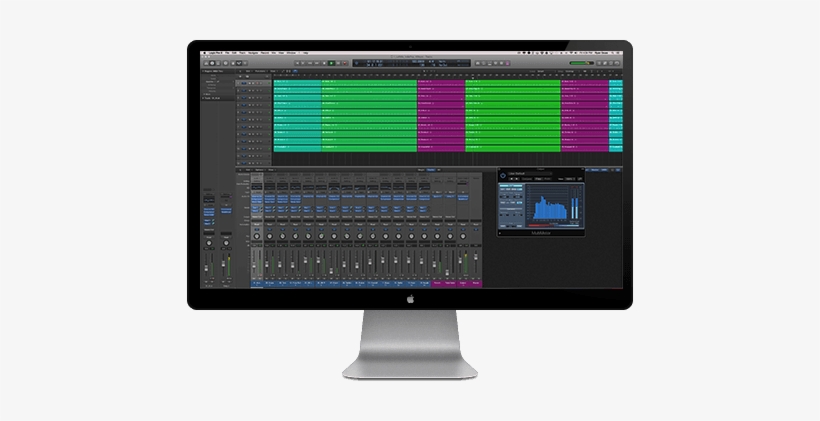Duplicate the selected track with header button
Image resolution: width=820 pixels, height=421 pixels.
point(247,76)
